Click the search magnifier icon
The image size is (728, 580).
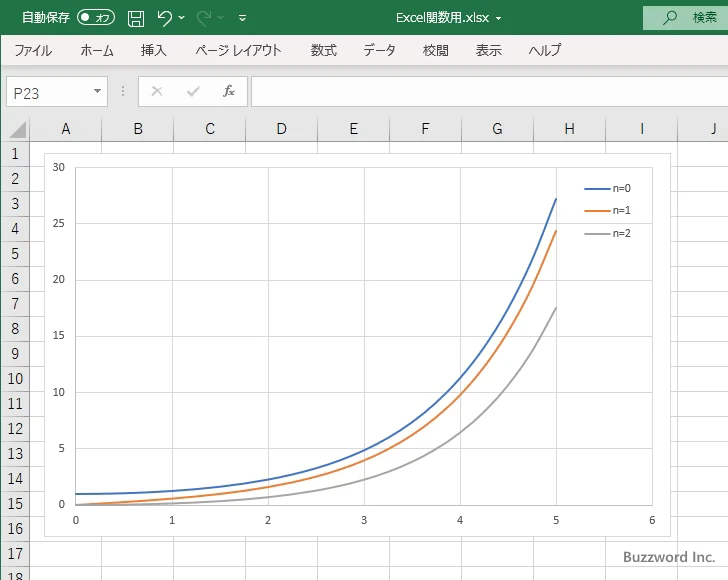669,18
